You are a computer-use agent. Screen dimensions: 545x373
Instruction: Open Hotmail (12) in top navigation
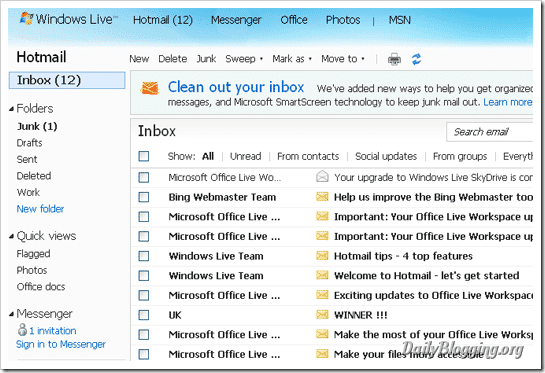click(x=163, y=20)
